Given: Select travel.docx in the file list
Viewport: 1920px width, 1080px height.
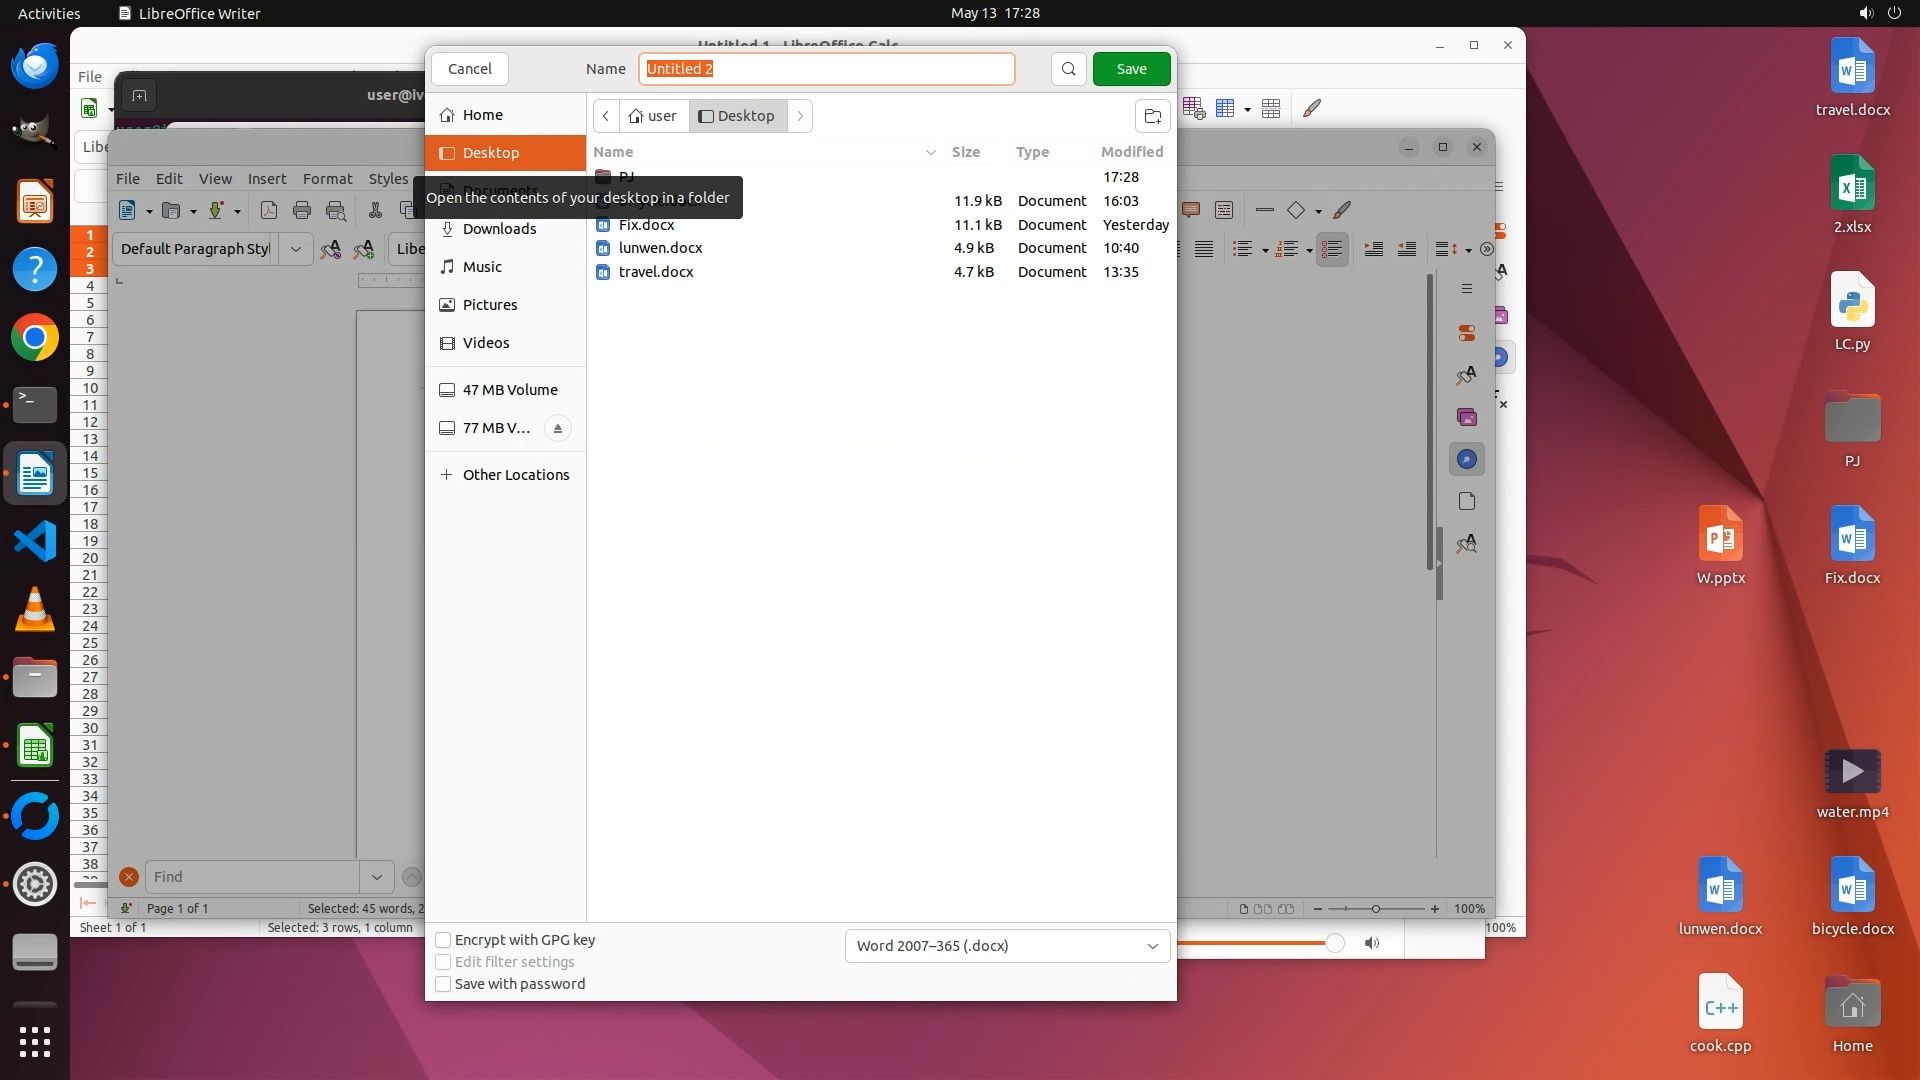Looking at the screenshot, I should [x=656, y=272].
